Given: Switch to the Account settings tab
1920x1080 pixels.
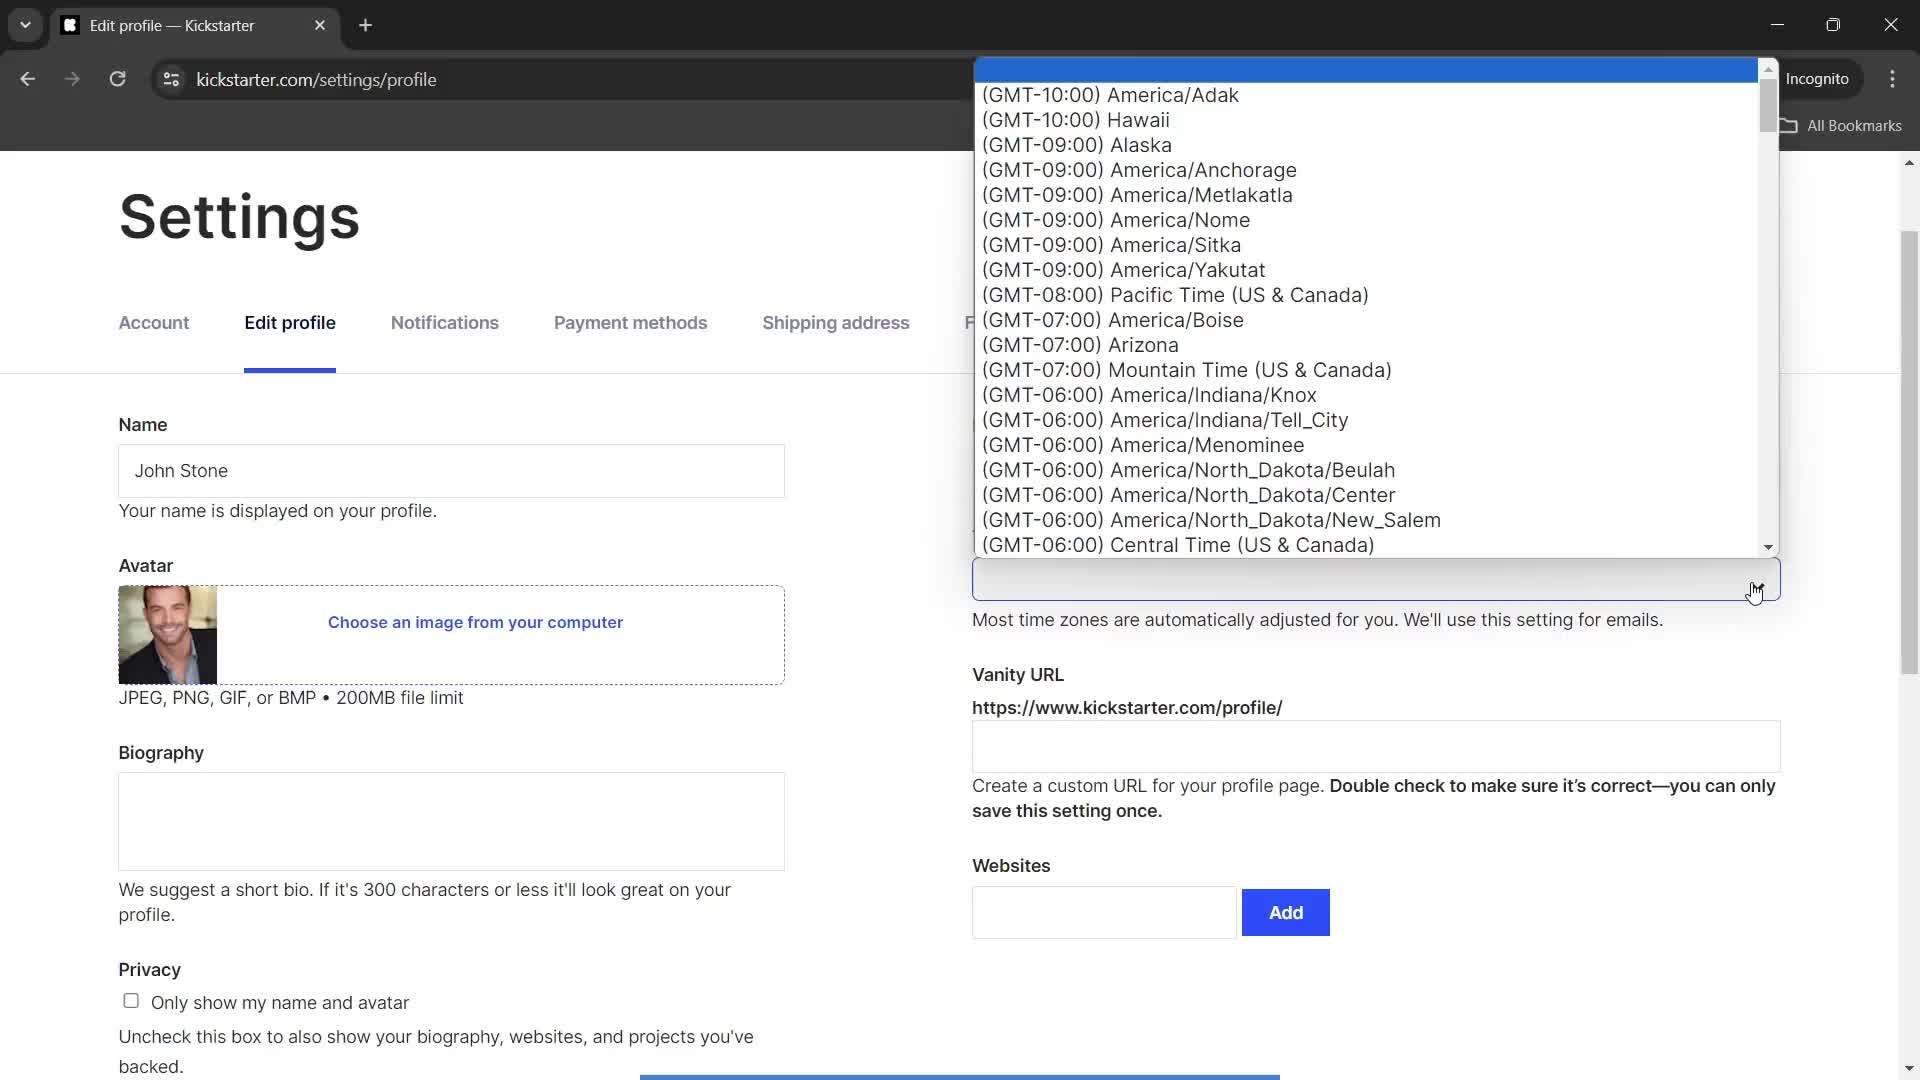Looking at the screenshot, I should click(153, 323).
